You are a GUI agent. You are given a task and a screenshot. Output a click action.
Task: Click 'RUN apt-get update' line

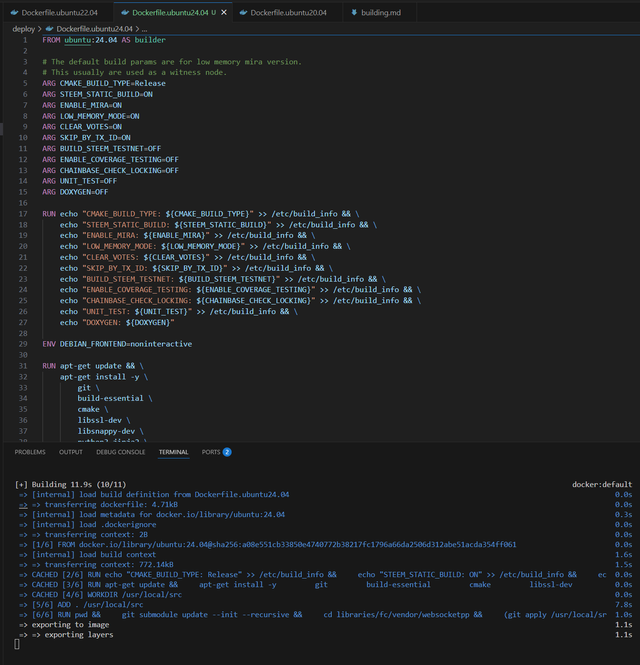pyautogui.click(x=93, y=366)
